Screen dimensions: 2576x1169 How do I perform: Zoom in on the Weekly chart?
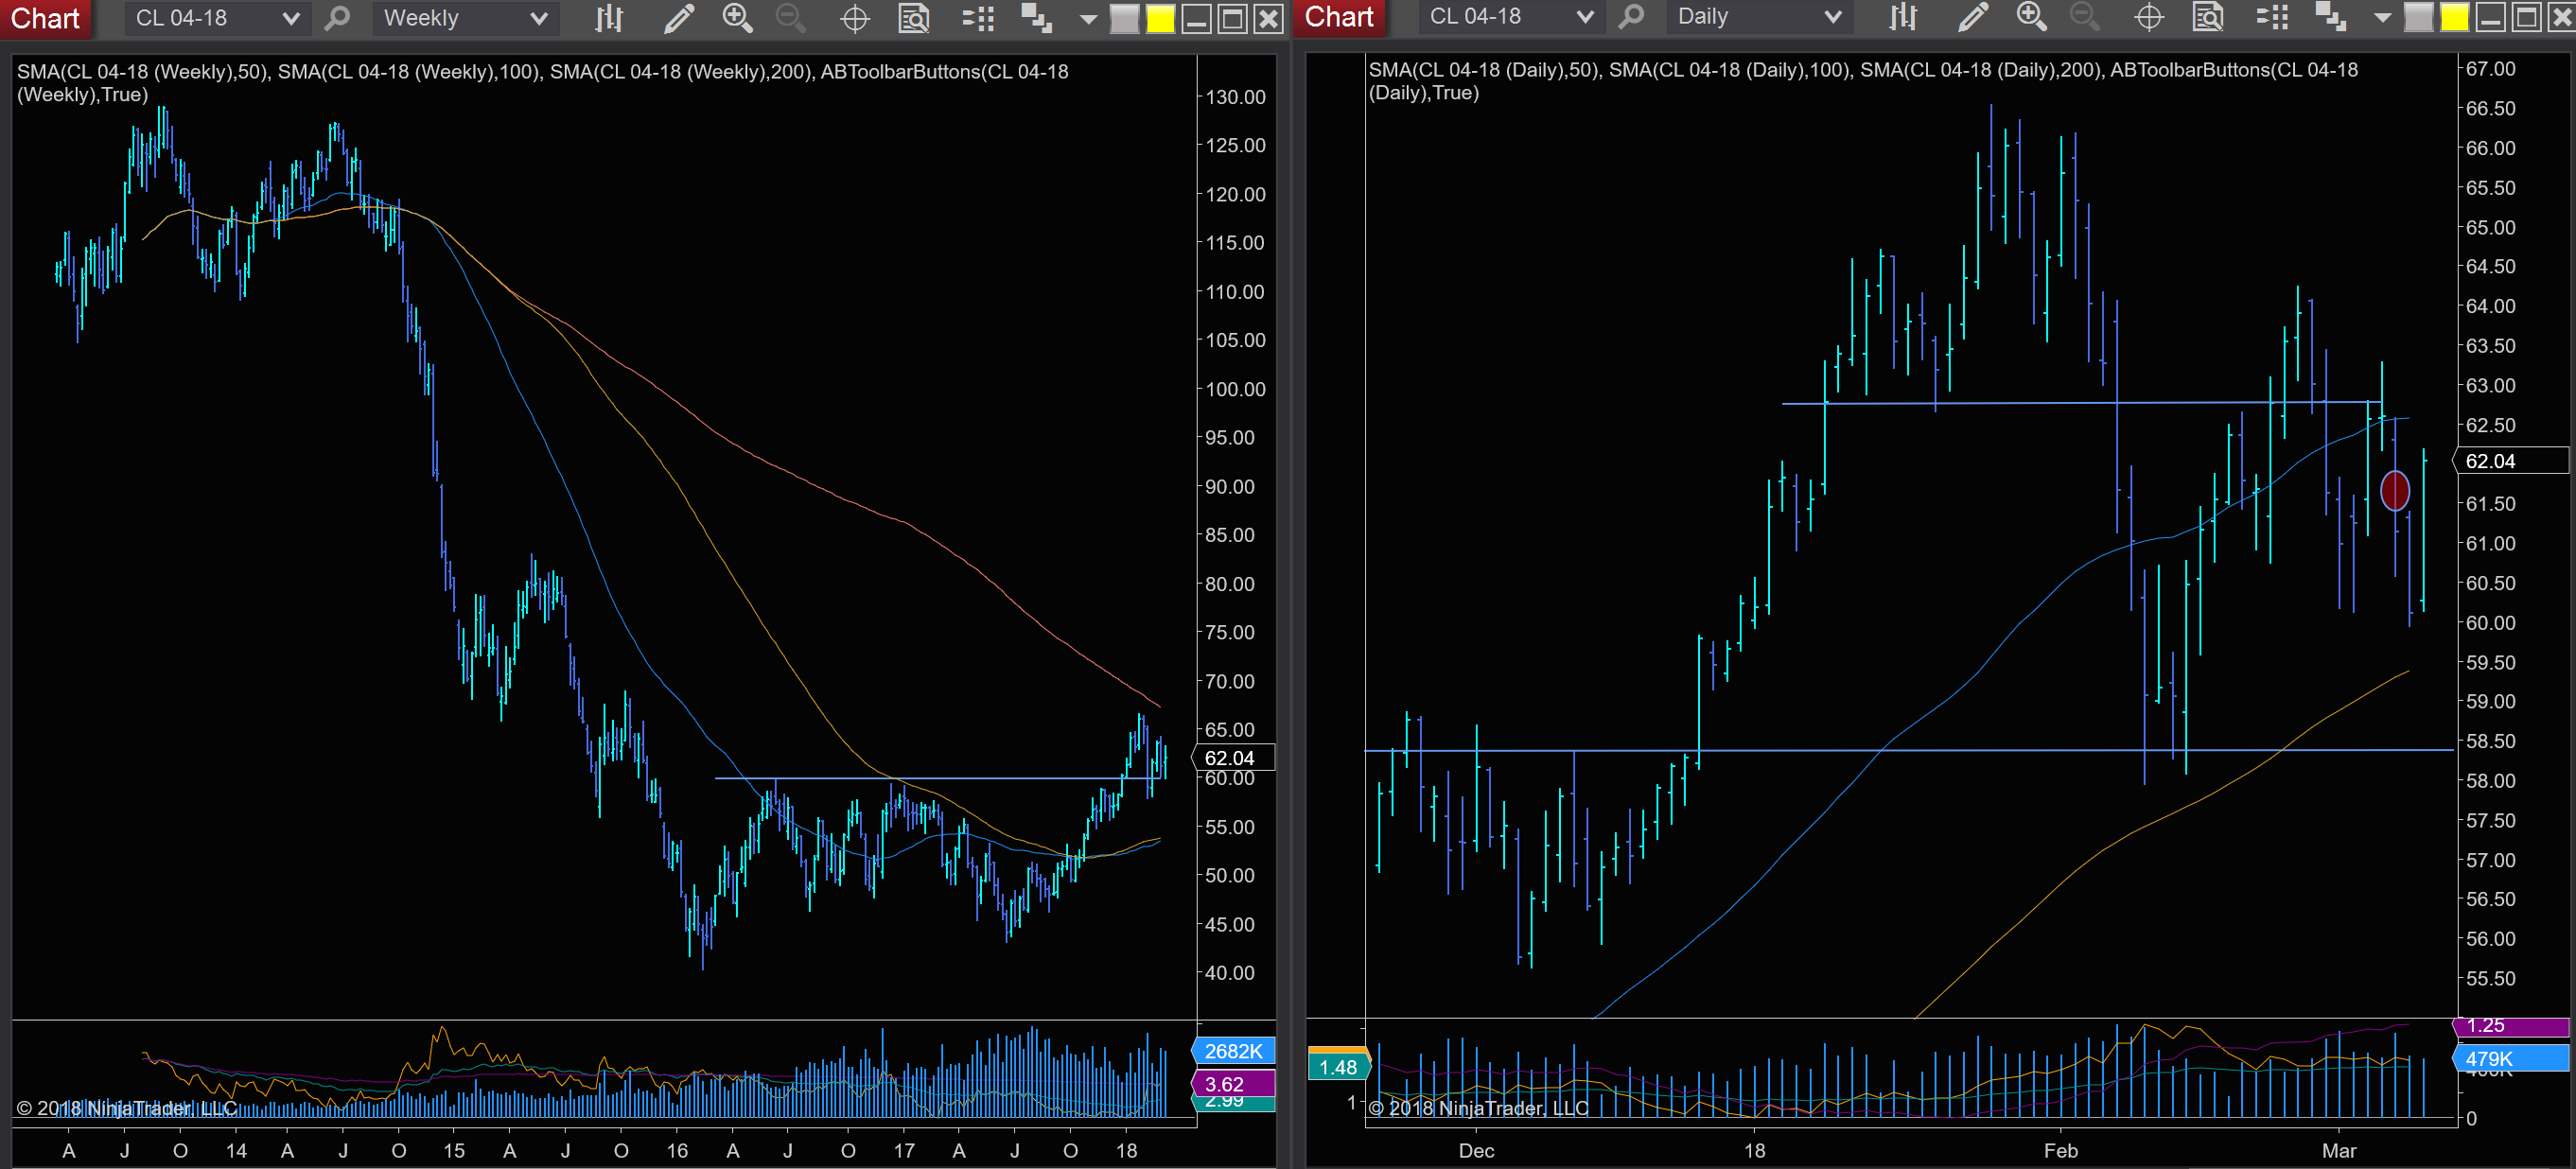coord(737,18)
